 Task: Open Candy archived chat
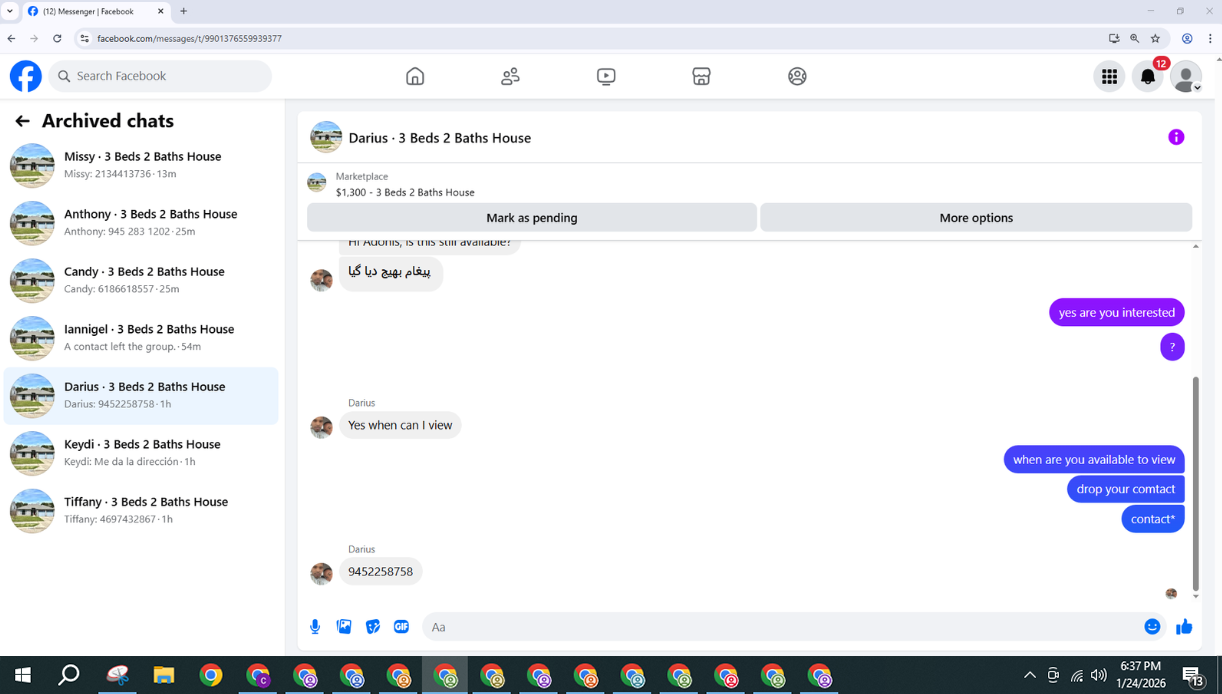click(141, 280)
